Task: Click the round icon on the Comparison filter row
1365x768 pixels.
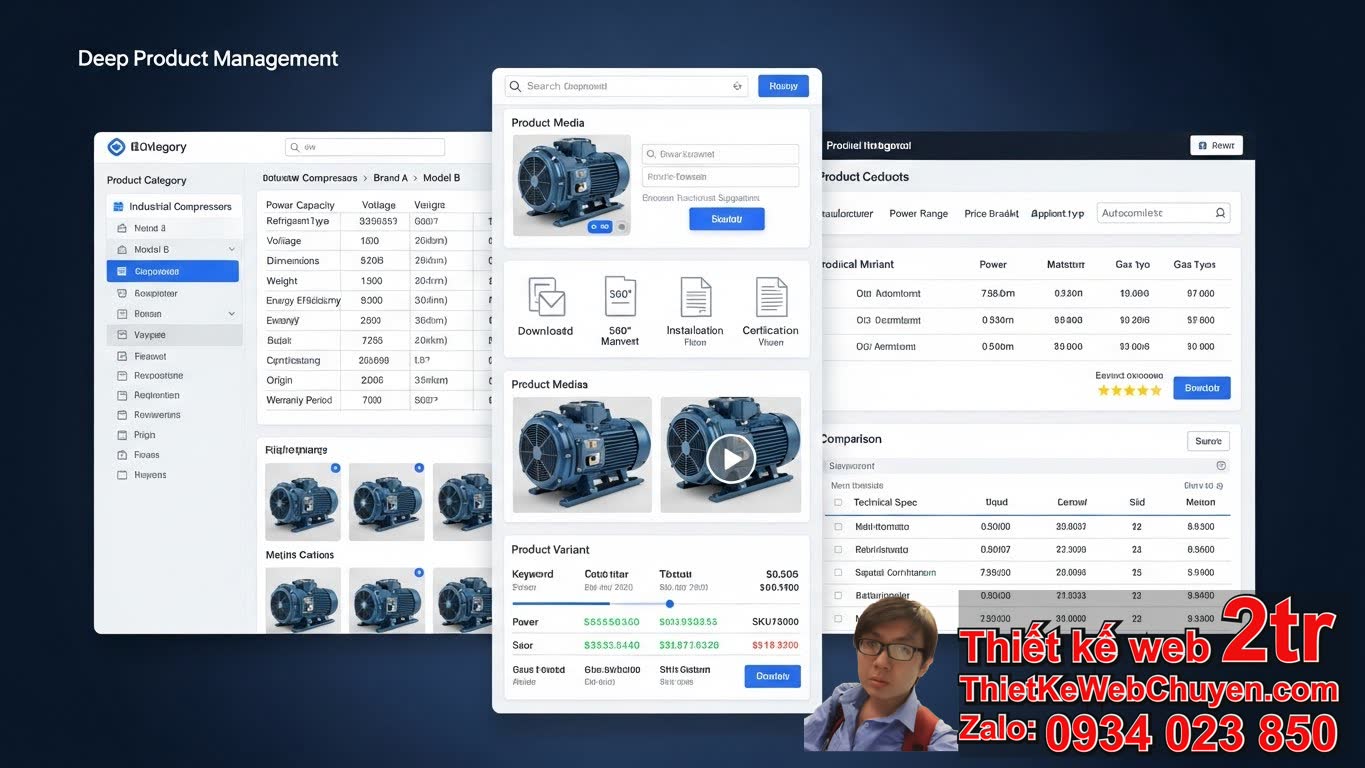Action: pos(1221,466)
